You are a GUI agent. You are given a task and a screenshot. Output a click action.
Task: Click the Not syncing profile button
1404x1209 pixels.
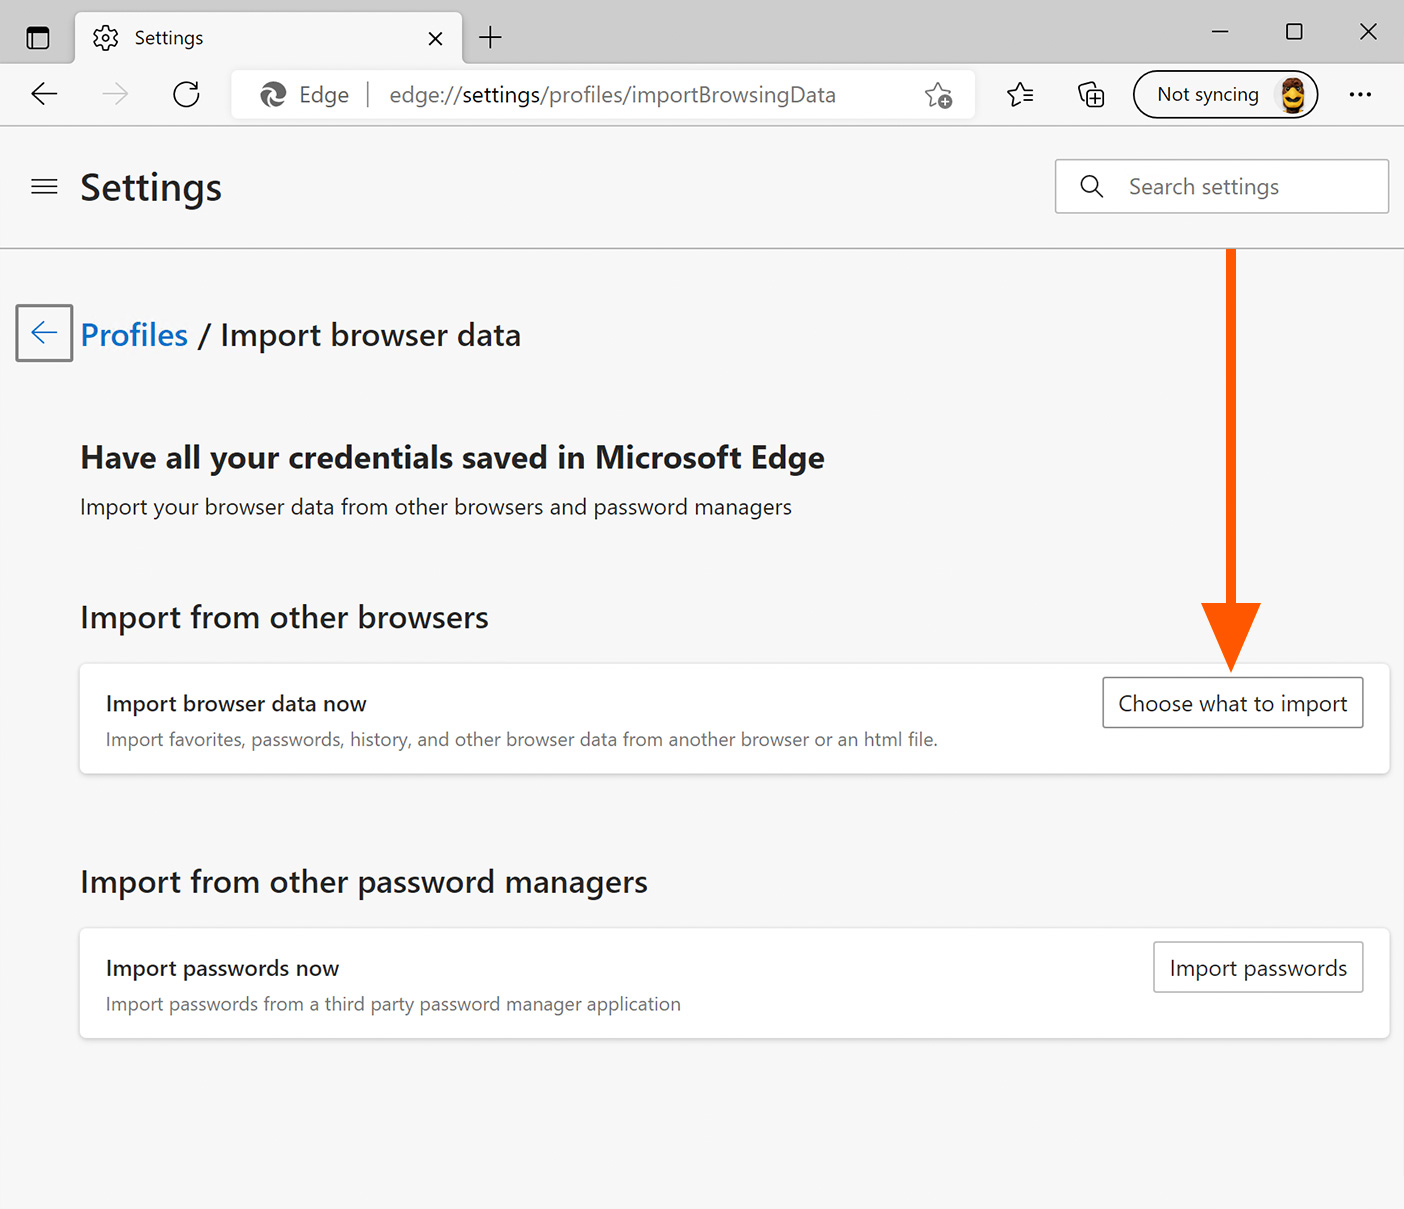click(x=1224, y=95)
